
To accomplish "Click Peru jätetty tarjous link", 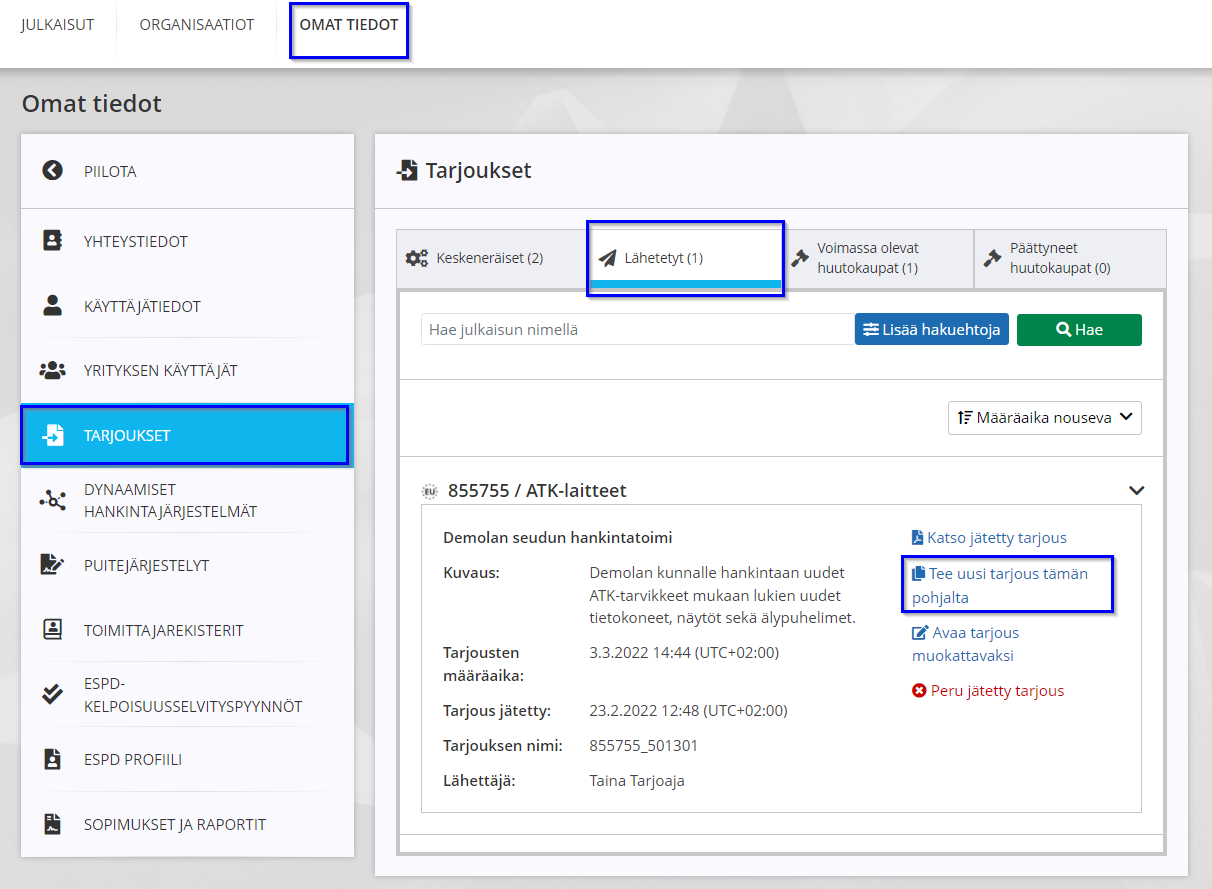I will pos(988,690).
